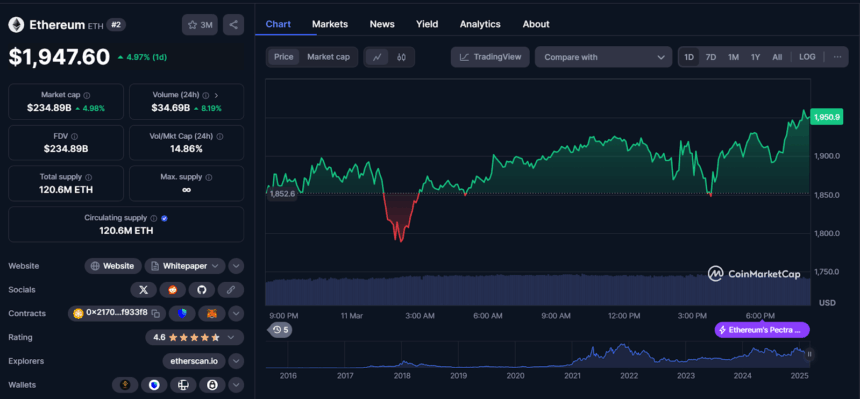Set chart range to 1M
This screenshot has height=399, width=860.
(733, 57)
